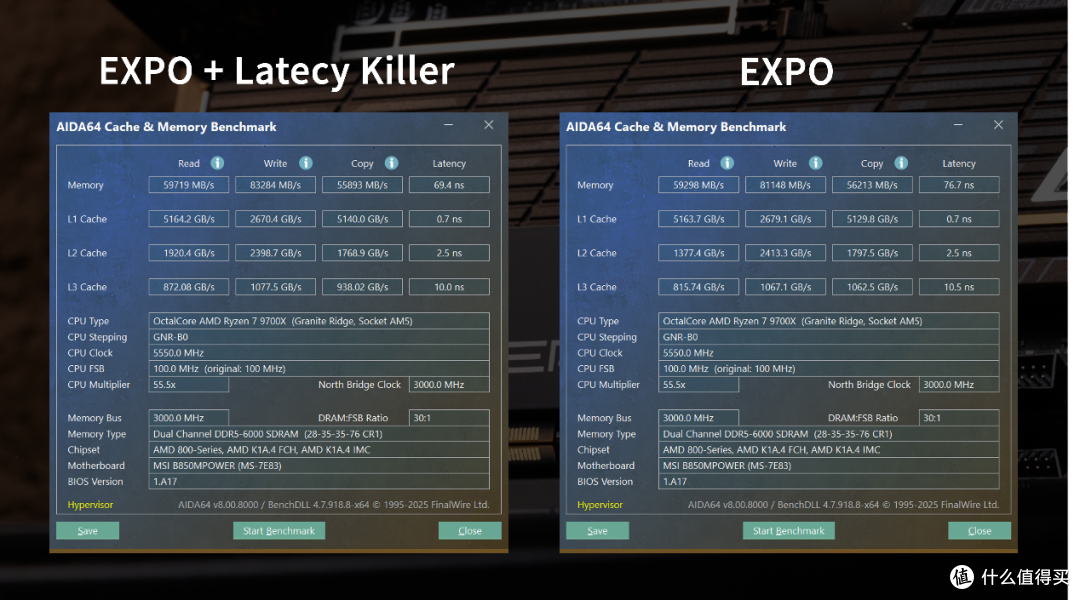Click Chipset AMD 800-Series field, right window
This screenshot has width=1080, height=600.
829,450
